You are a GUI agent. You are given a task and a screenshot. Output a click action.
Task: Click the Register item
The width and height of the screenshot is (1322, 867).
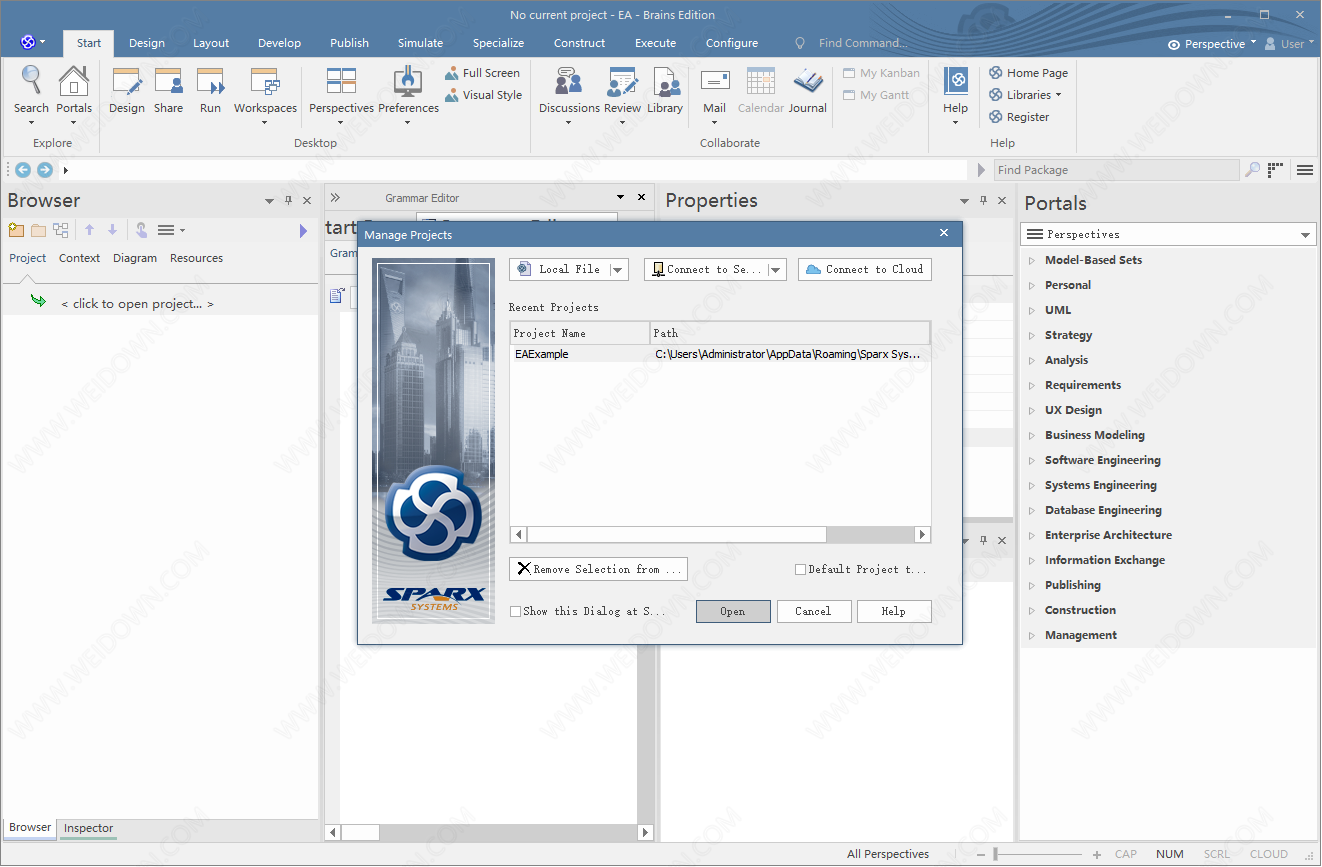(x=1019, y=117)
